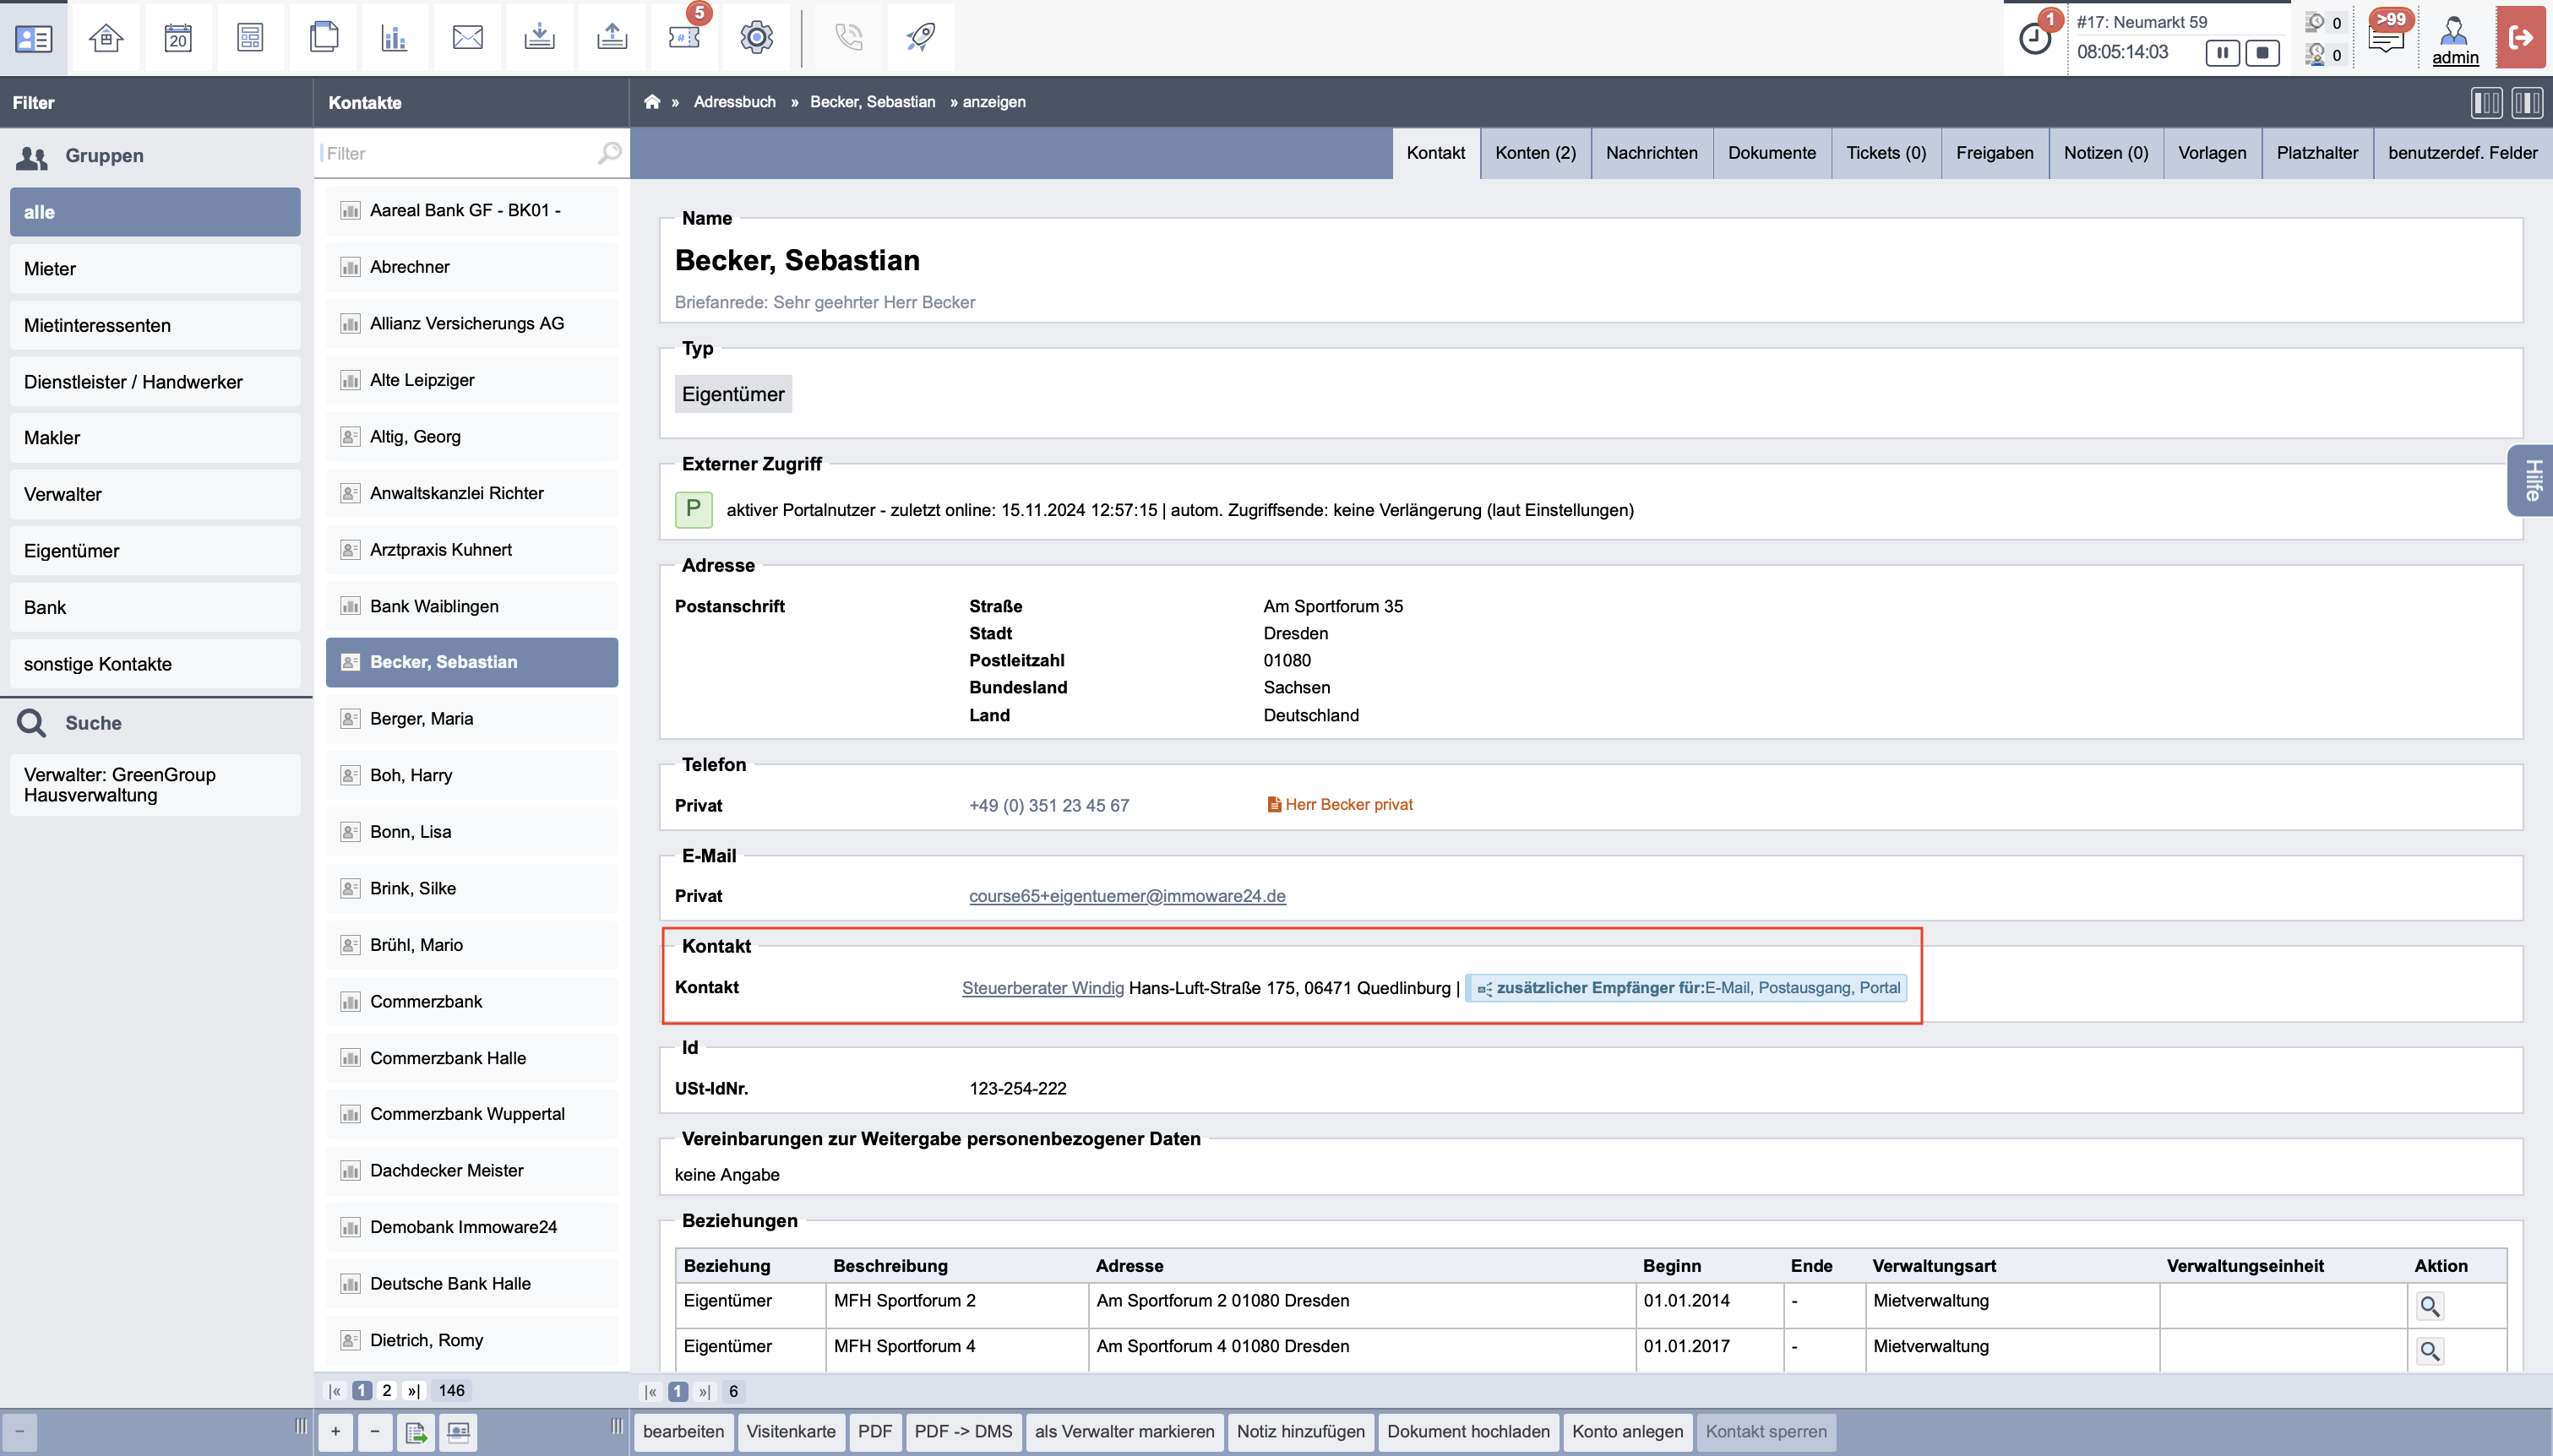
Task: Click the business card view icon below list
Action: [458, 1432]
